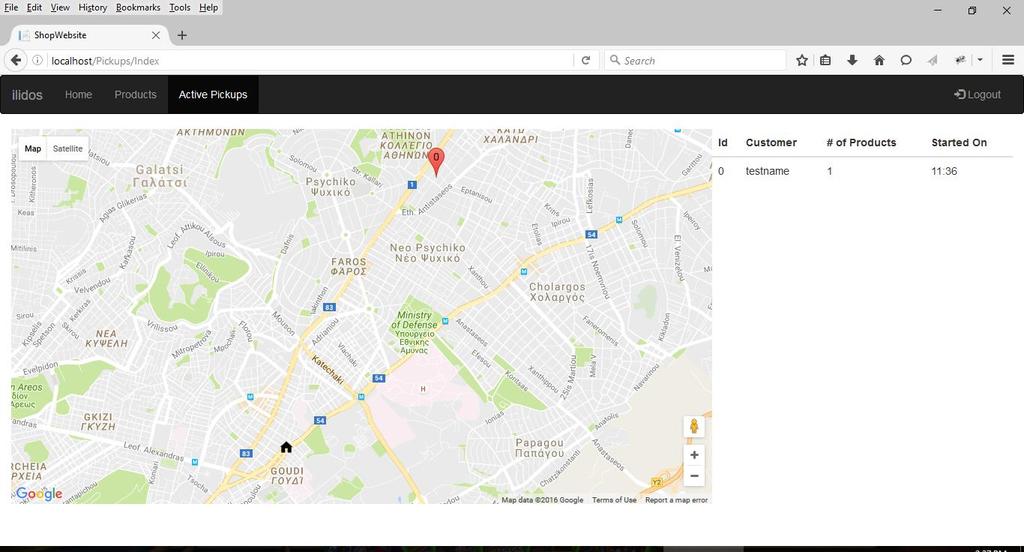Screen dimensions: 1024x552
Task: Click into the address bar URL
Action: tap(310, 60)
